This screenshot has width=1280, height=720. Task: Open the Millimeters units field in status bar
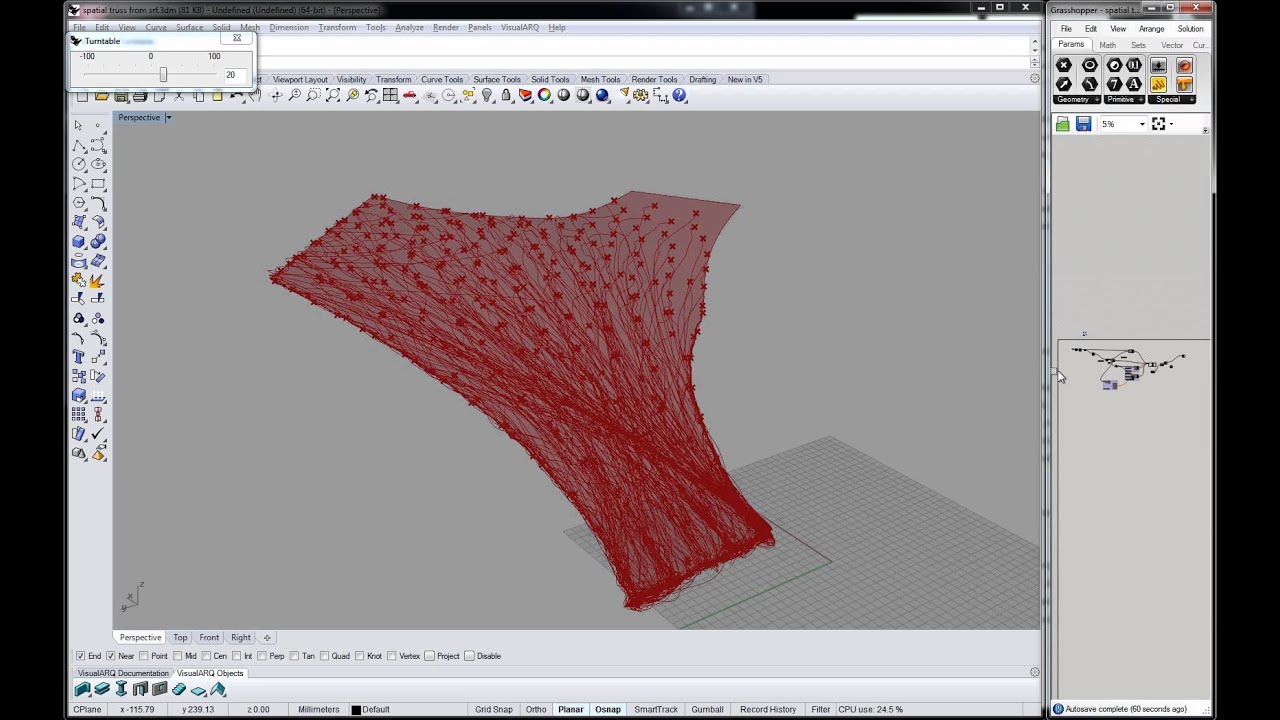coord(319,710)
